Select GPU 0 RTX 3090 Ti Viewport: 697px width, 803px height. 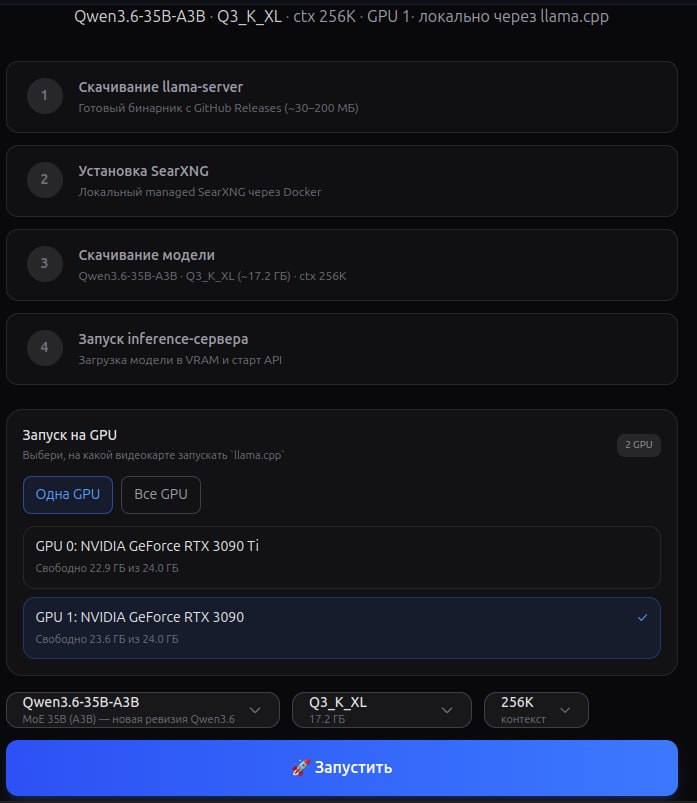point(342,557)
